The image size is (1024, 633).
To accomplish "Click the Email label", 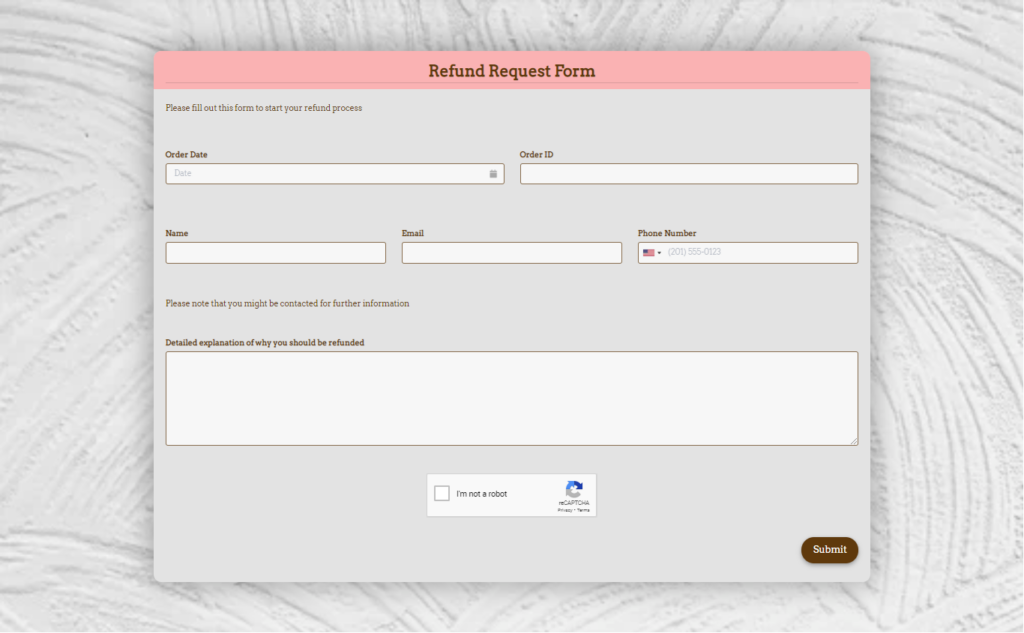I will tap(413, 233).
